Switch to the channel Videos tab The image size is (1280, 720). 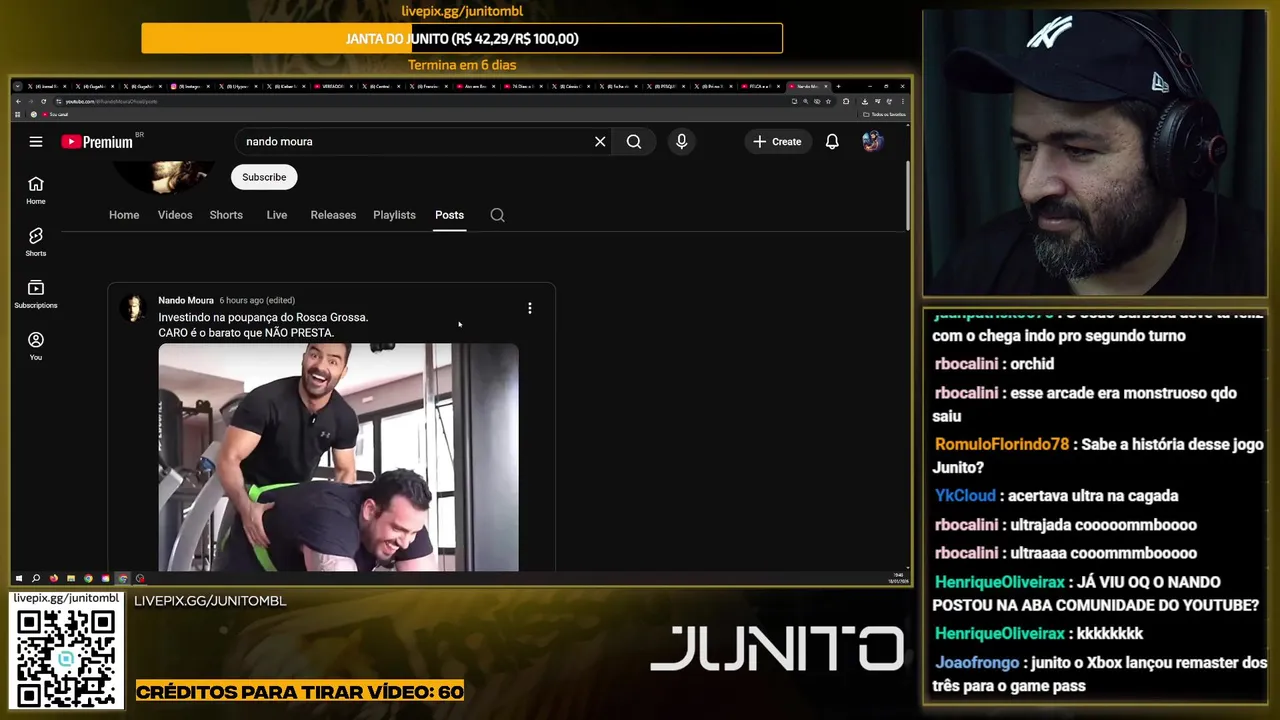175,215
